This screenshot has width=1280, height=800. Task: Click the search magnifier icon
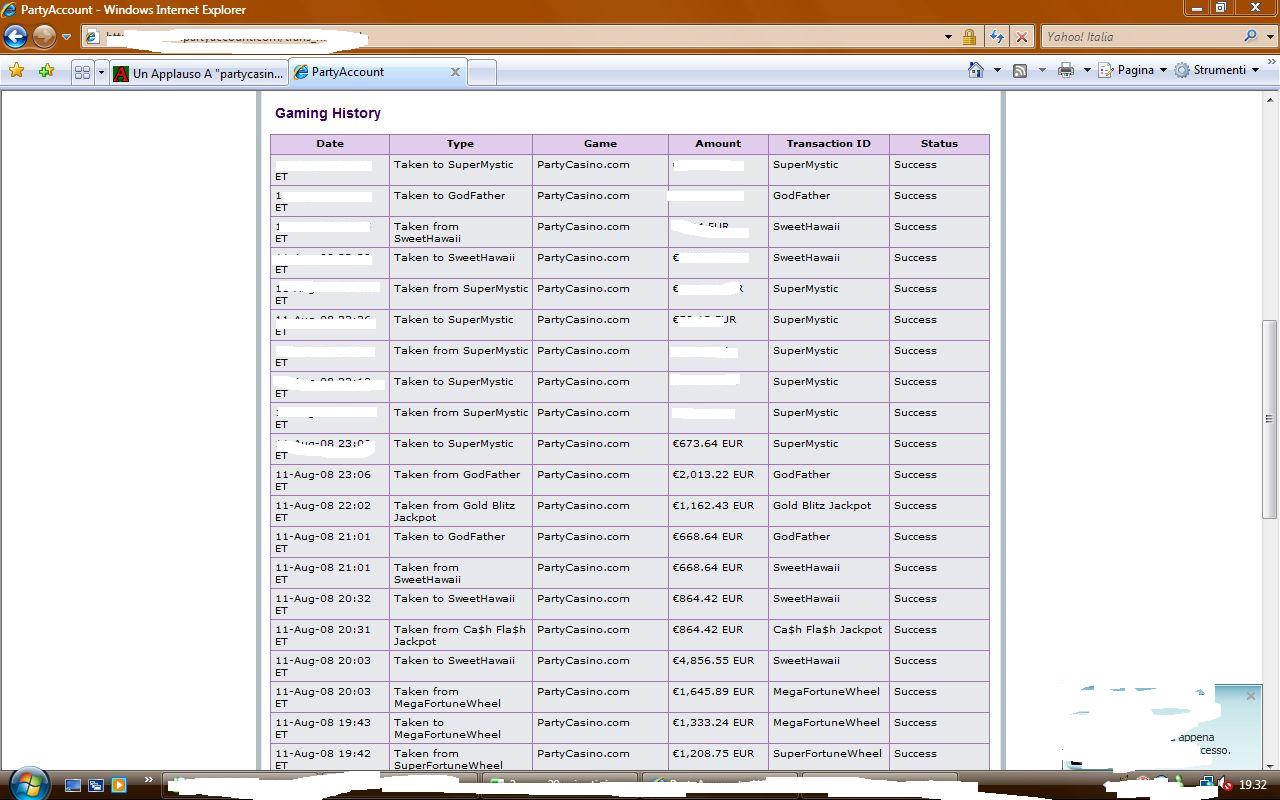[x=1251, y=37]
